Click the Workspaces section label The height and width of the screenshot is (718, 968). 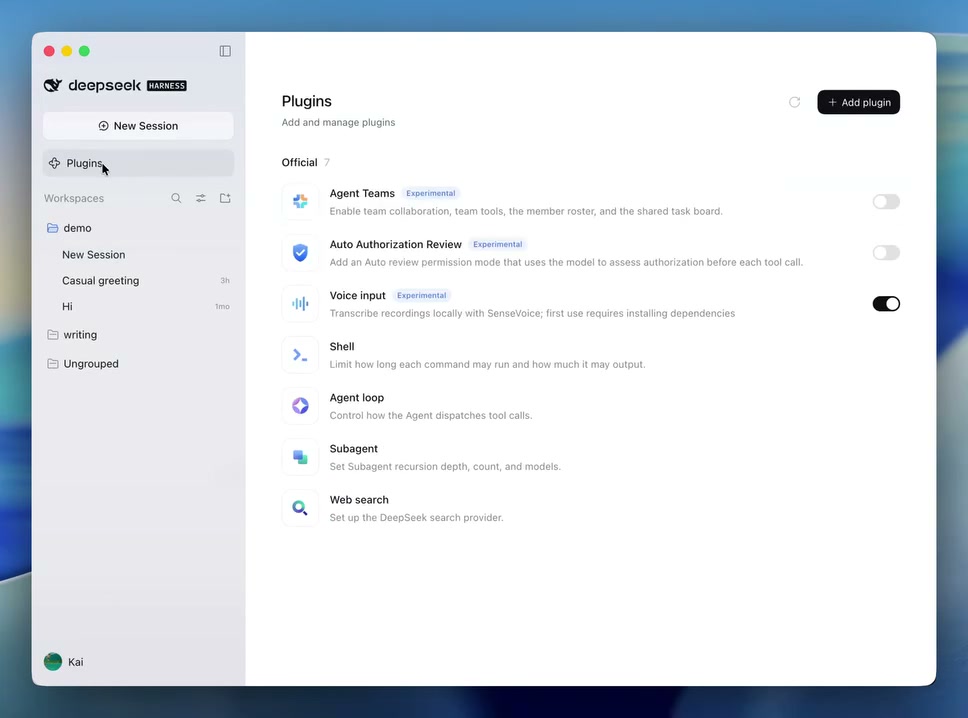click(x=74, y=198)
